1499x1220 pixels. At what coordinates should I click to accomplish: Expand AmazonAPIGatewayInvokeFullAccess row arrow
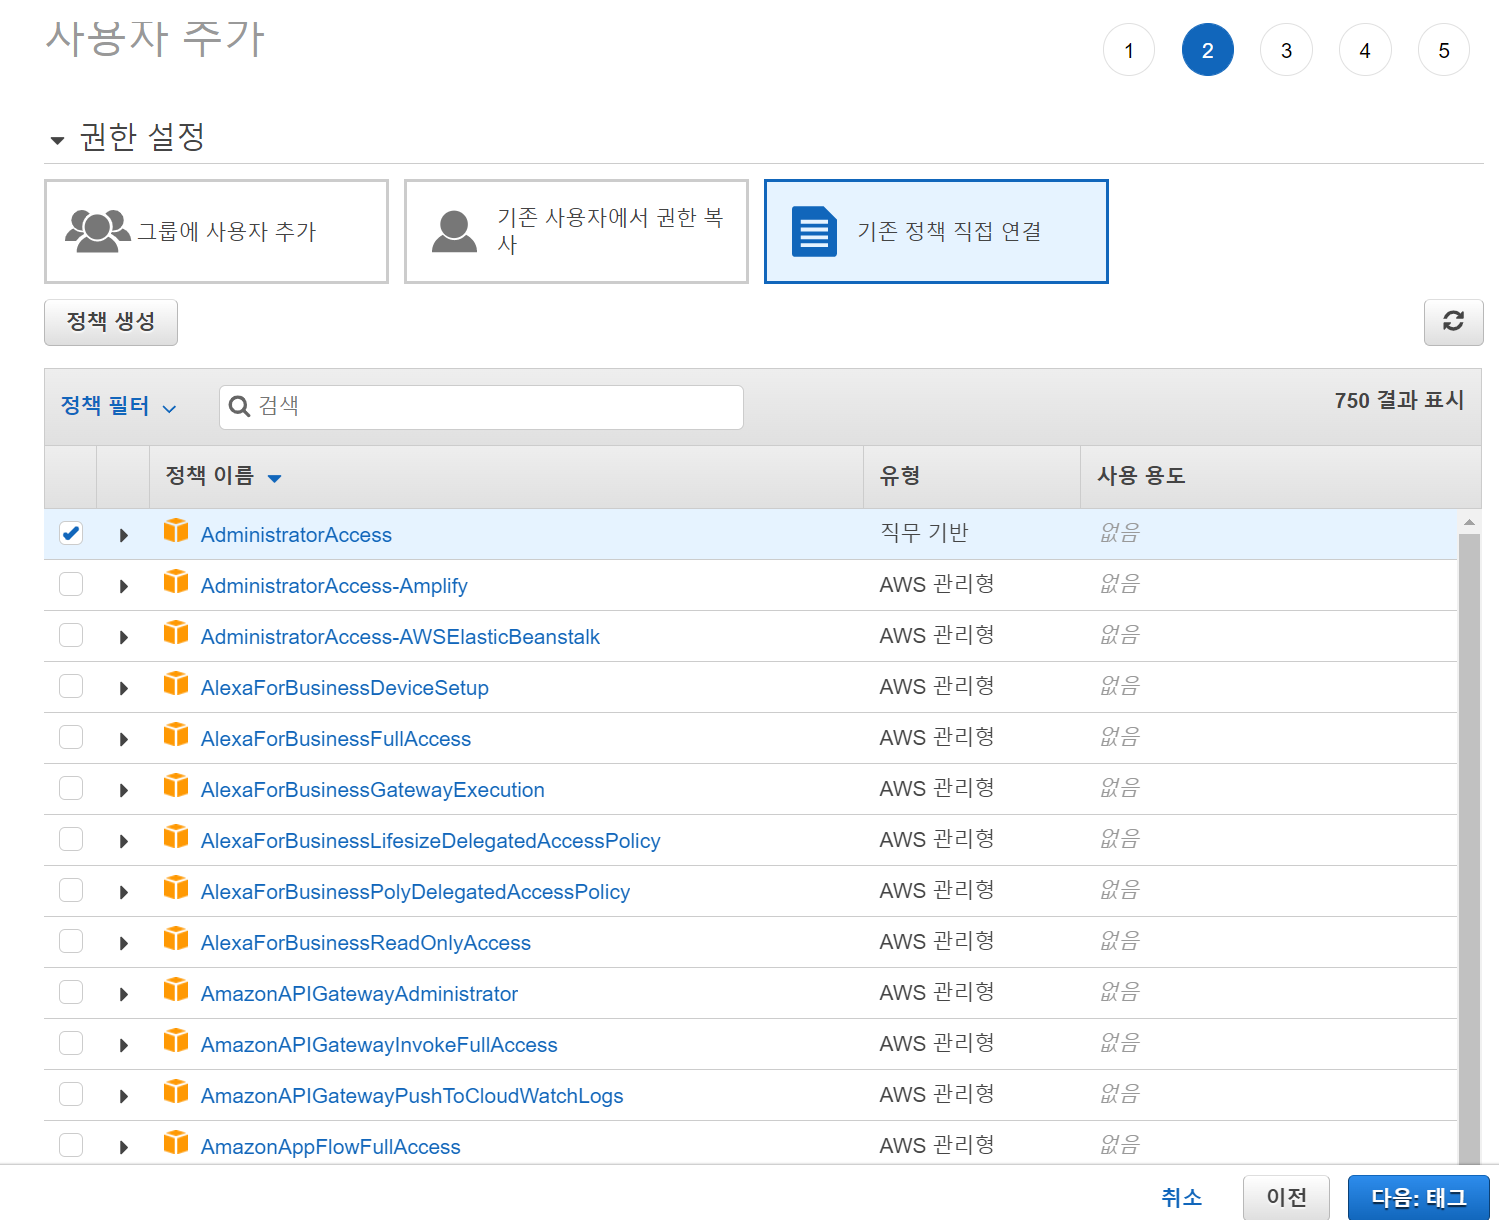tap(124, 1045)
